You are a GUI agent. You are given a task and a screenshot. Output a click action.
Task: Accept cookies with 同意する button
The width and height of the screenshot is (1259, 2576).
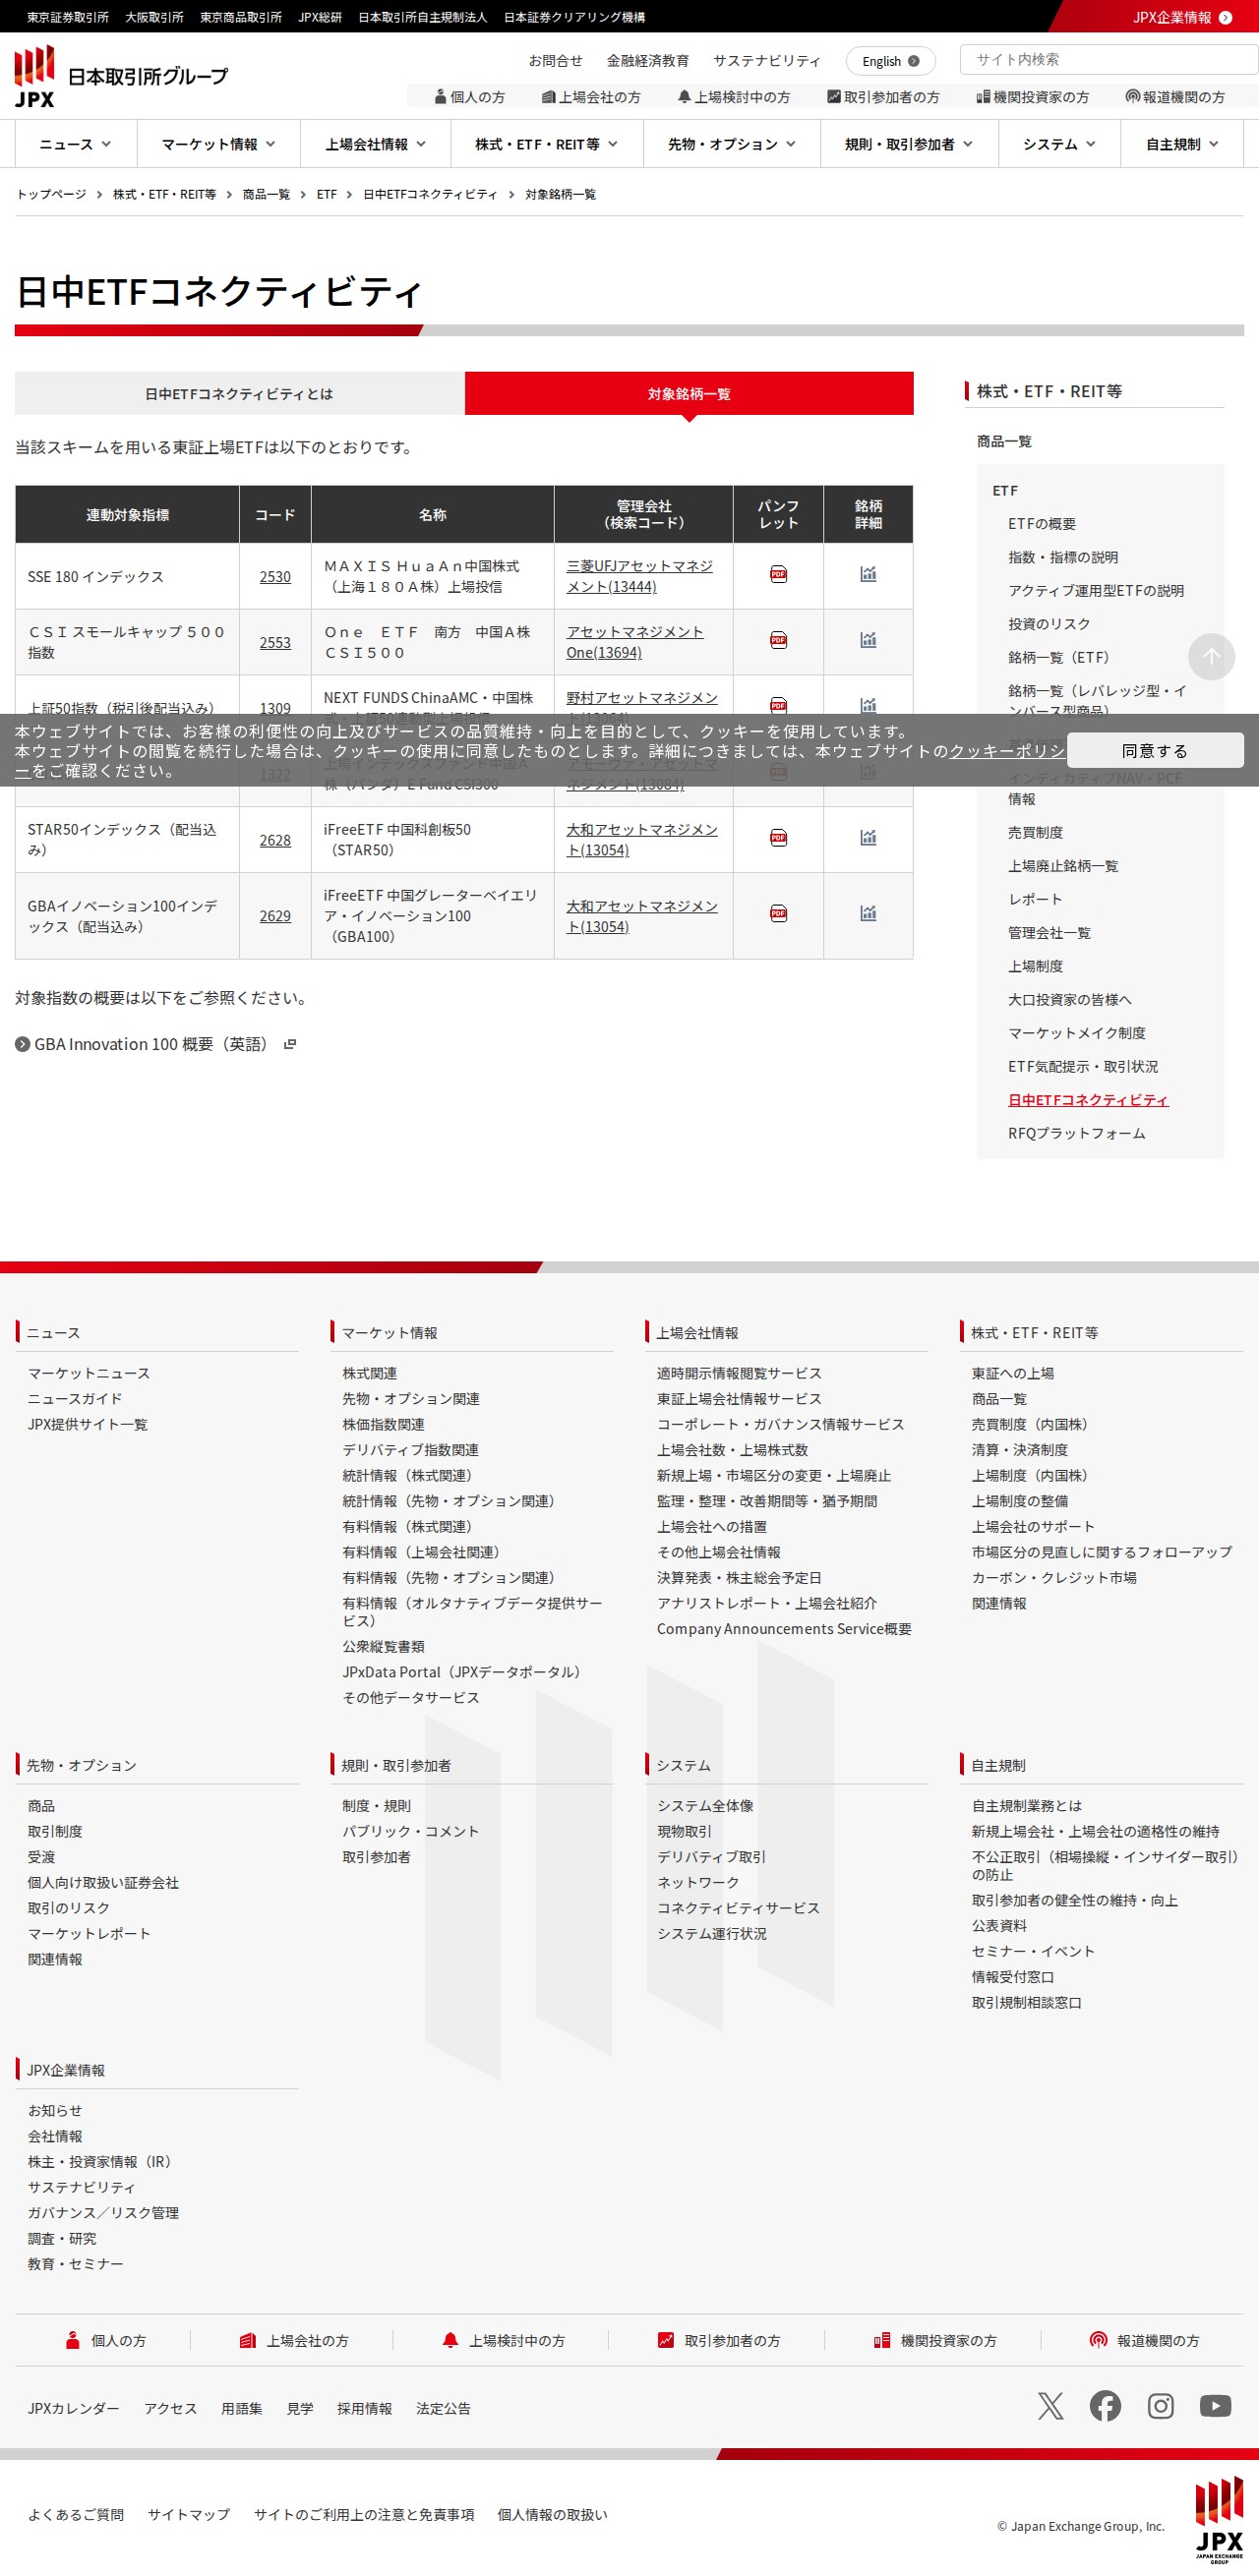click(1154, 750)
